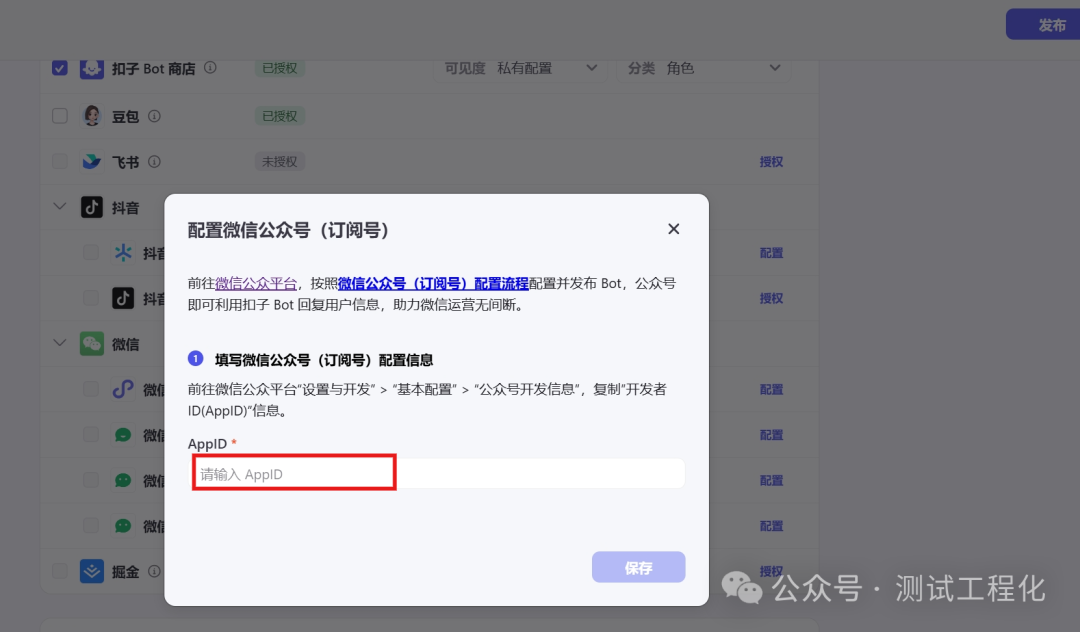This screenshot has height=632, width=1080.
Task: Click 配置 in the blue asterisk 抖音 row
Action: (x=771, y=253)
